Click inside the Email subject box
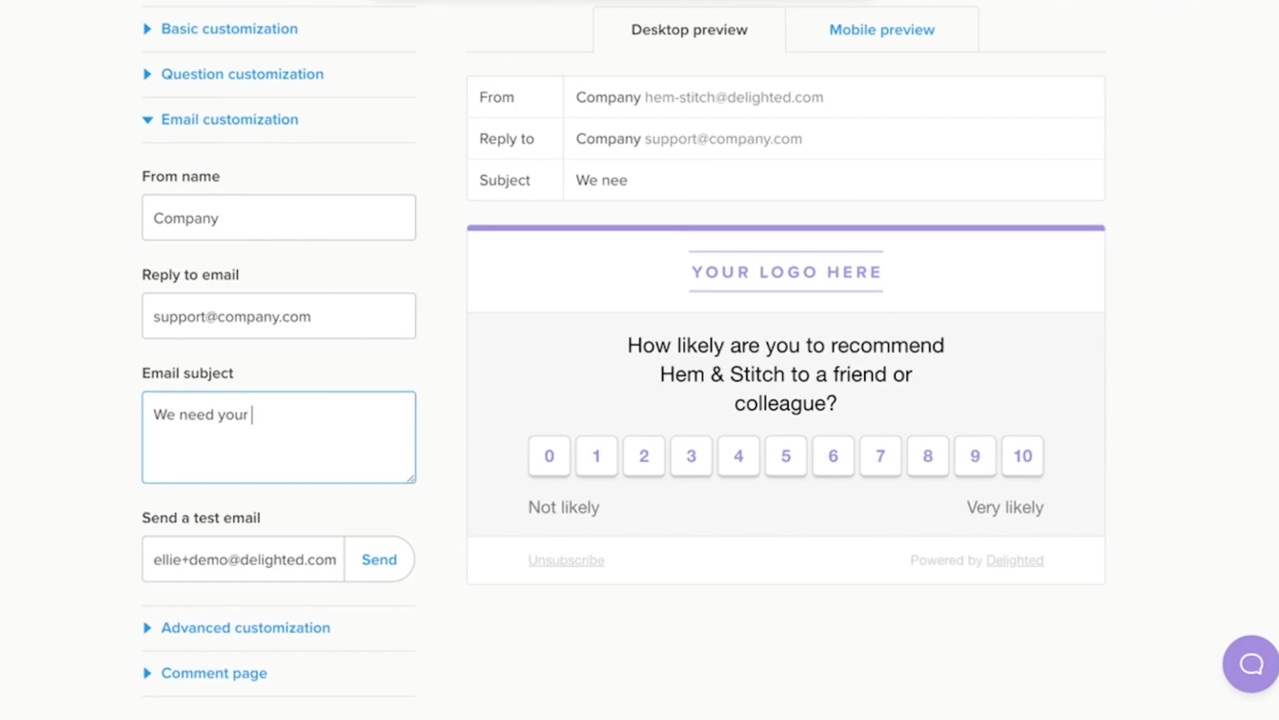Viewport: 1279px width, 720px height. pos(278,437)
